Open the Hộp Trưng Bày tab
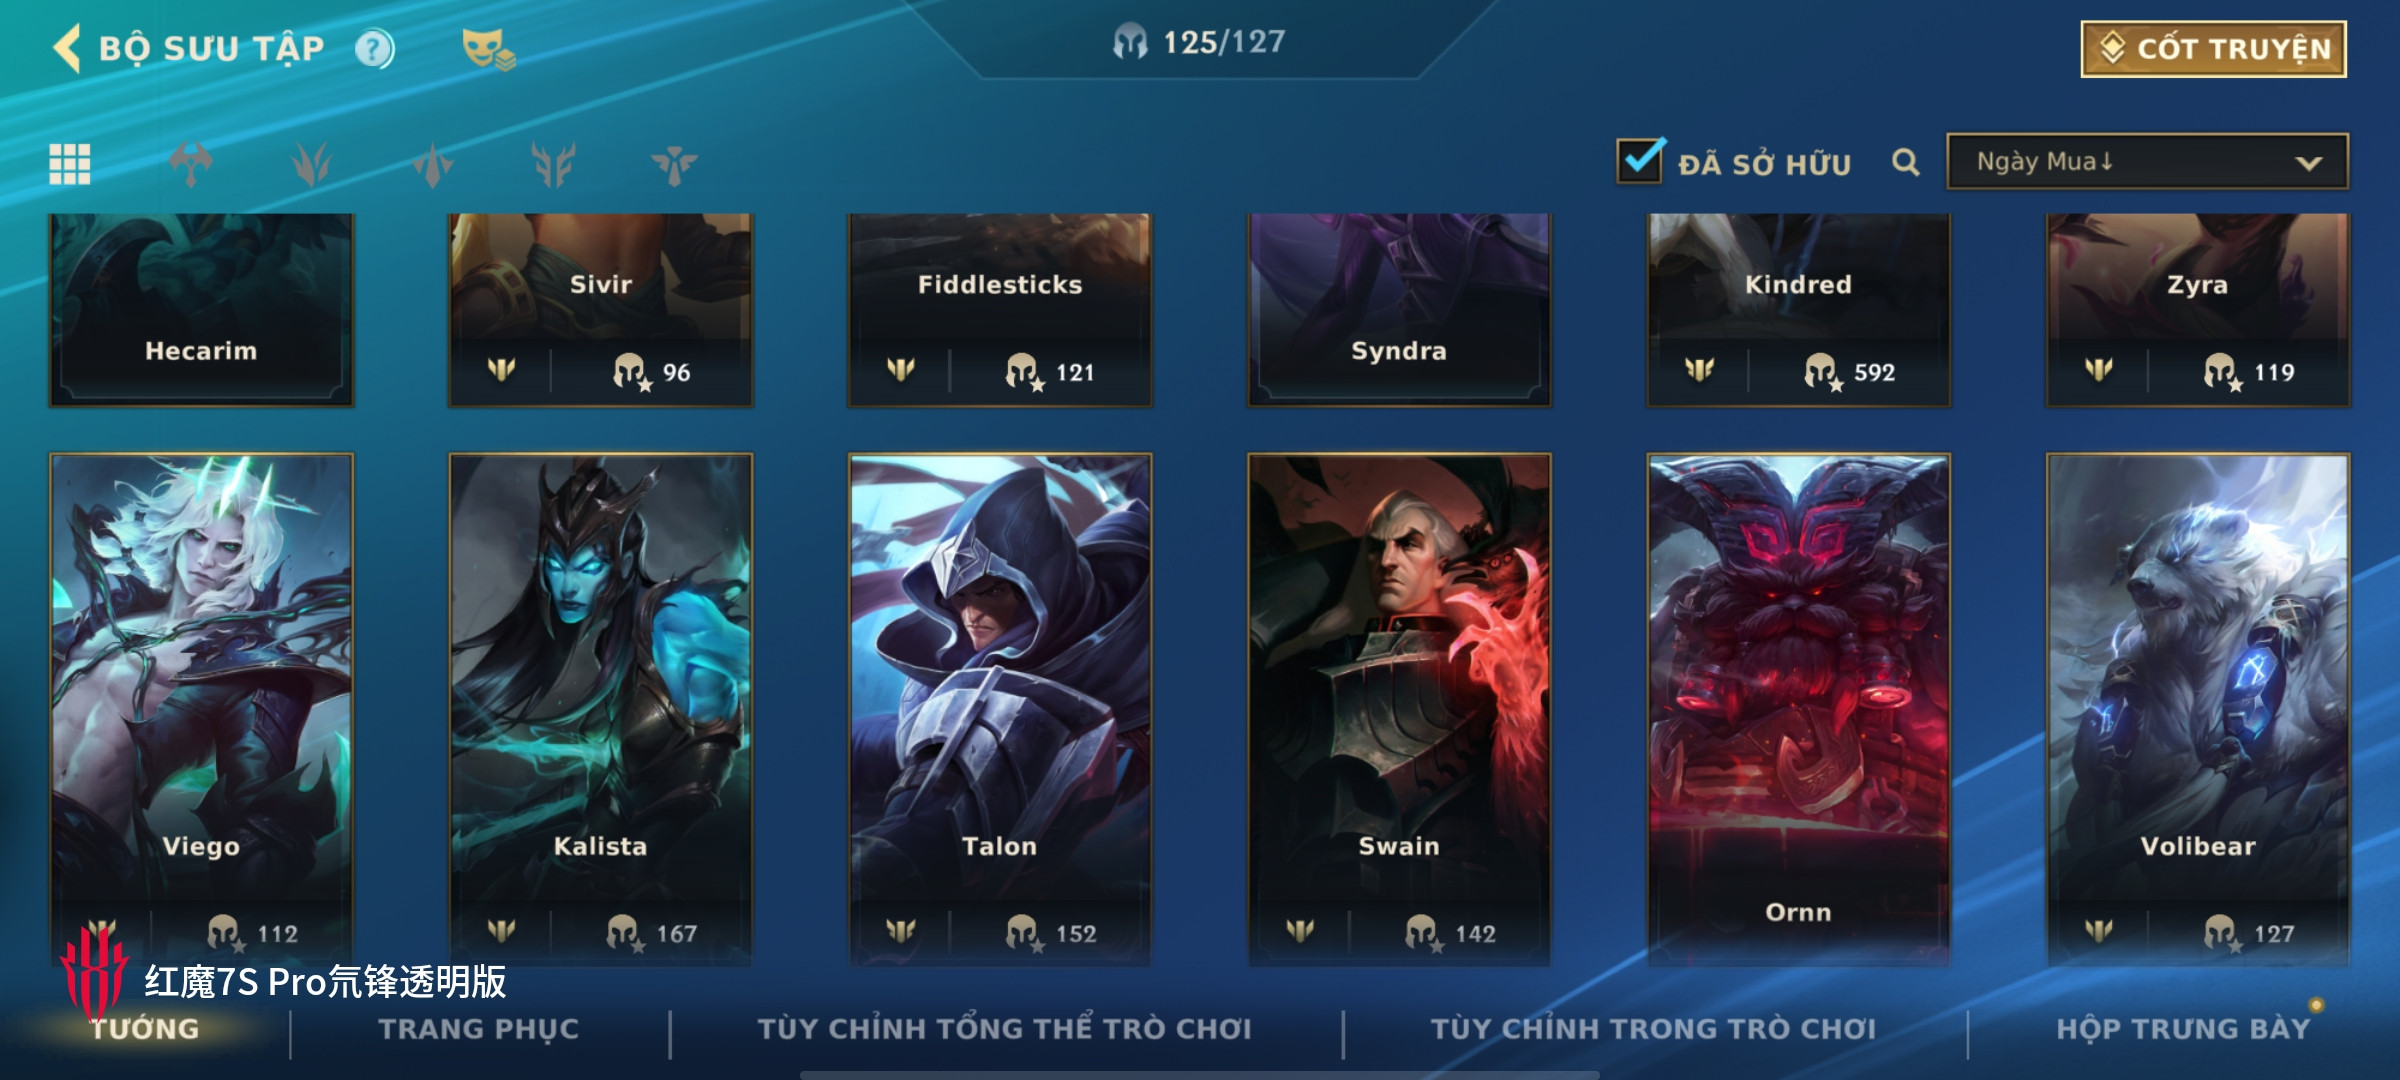The image size is (2400, 1080). [2183, 1029]
